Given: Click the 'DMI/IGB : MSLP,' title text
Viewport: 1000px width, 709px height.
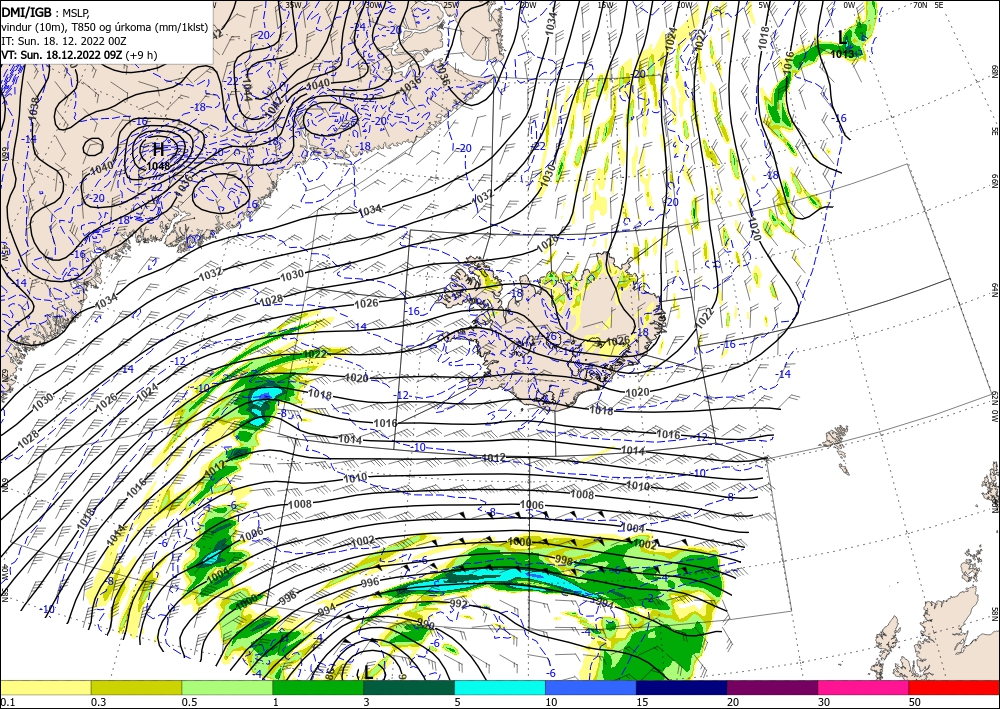Looking at the screenshot, I should tap(45, 12).
